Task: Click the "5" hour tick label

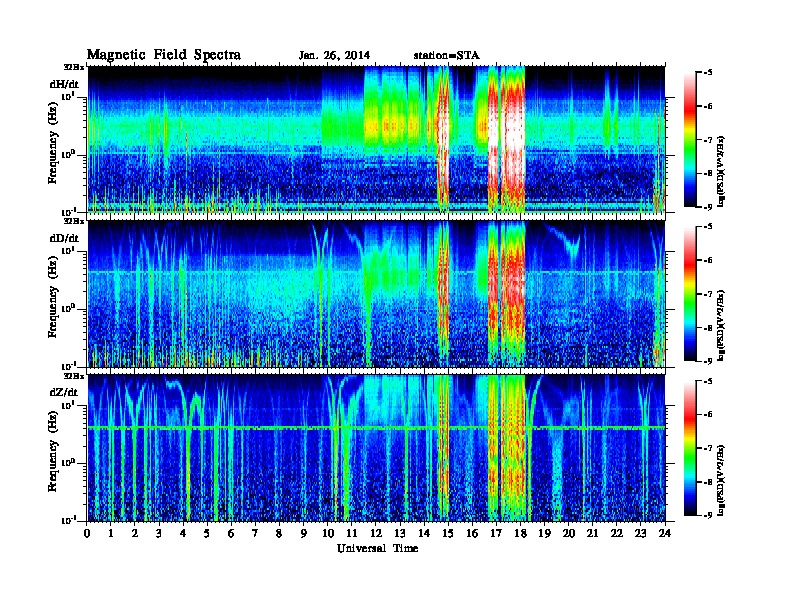Action: (x=207, y=534)
